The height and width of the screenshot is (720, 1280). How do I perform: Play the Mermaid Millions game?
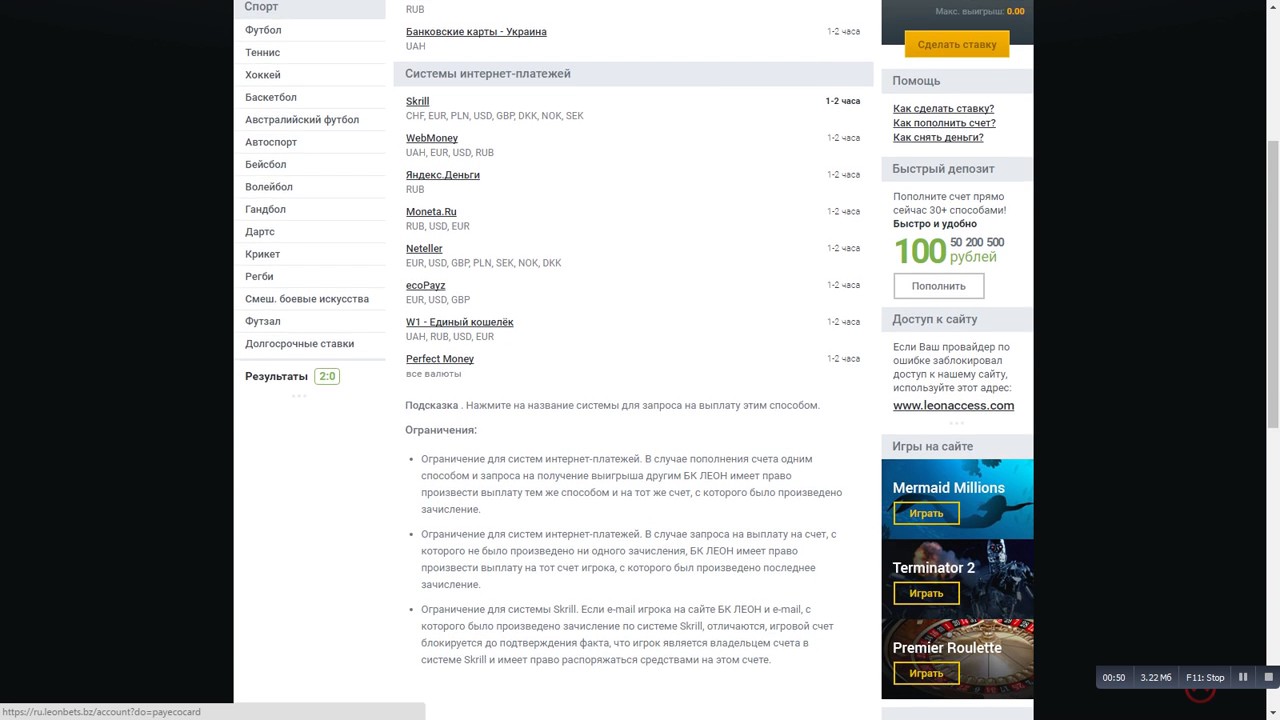(926, 513)
